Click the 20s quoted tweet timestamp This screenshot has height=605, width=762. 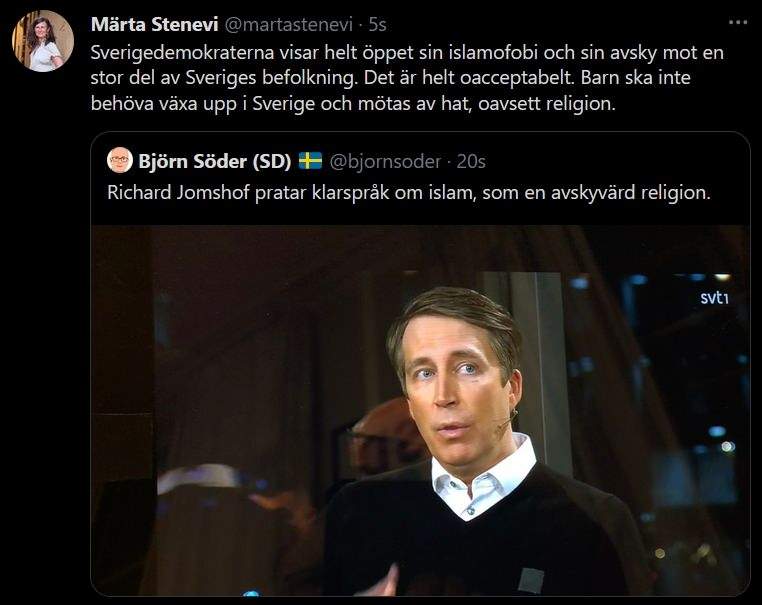click(x=471, y=161)
